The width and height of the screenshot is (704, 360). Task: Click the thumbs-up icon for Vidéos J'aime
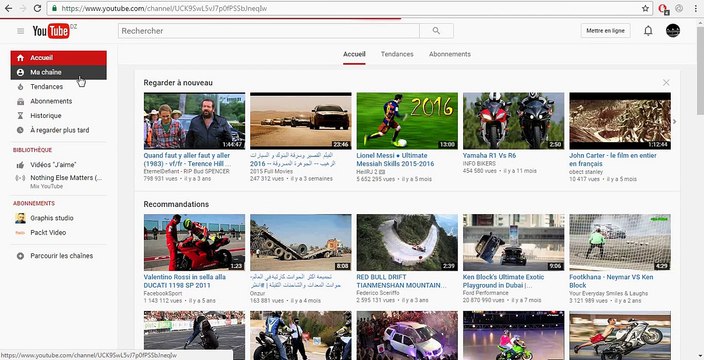click(x=20, y=165)
